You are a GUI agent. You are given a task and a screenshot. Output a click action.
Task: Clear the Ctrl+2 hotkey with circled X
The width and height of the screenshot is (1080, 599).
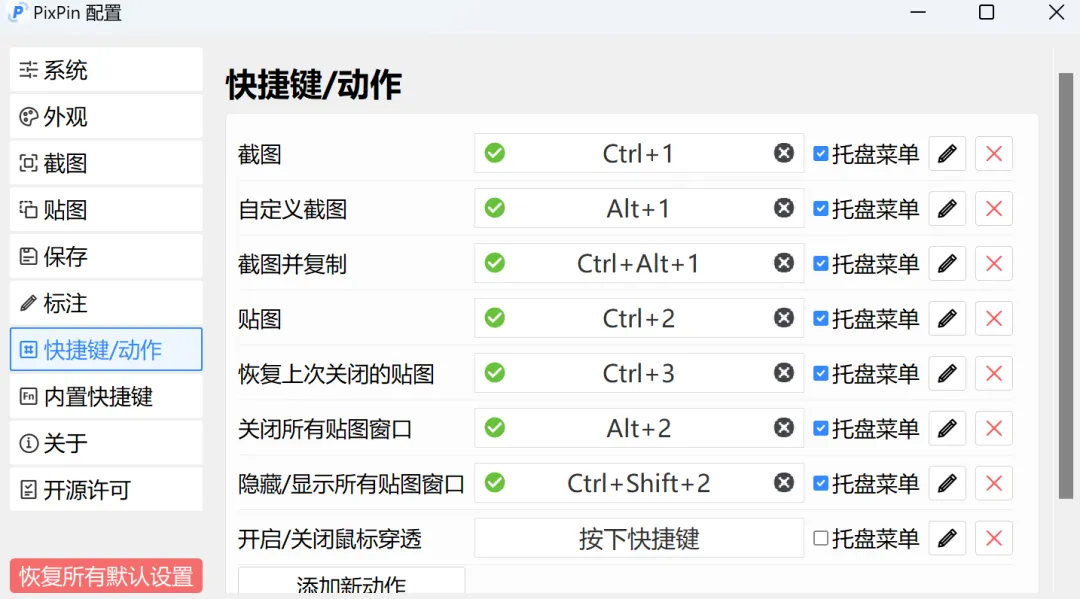pyautogui.click(x=784, y=318)
